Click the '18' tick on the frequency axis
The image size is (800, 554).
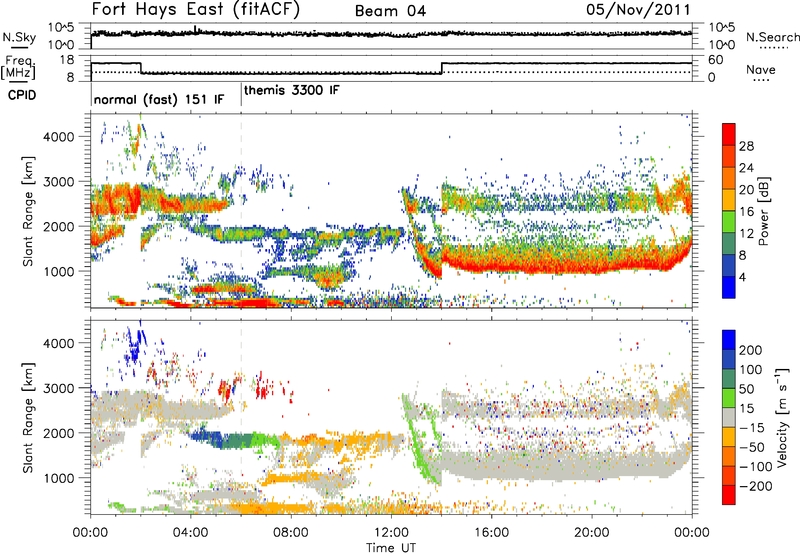[68, 60]
